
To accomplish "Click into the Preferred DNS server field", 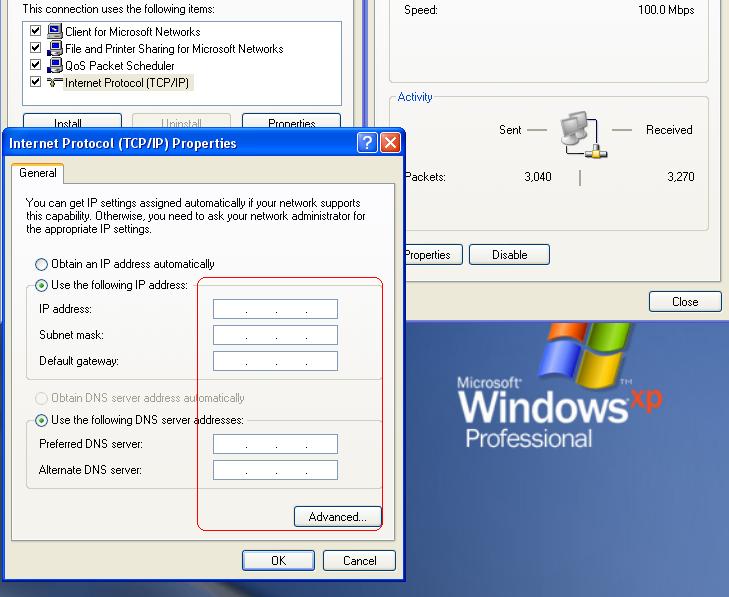I will pyautogui.click(x=275, y=444).
